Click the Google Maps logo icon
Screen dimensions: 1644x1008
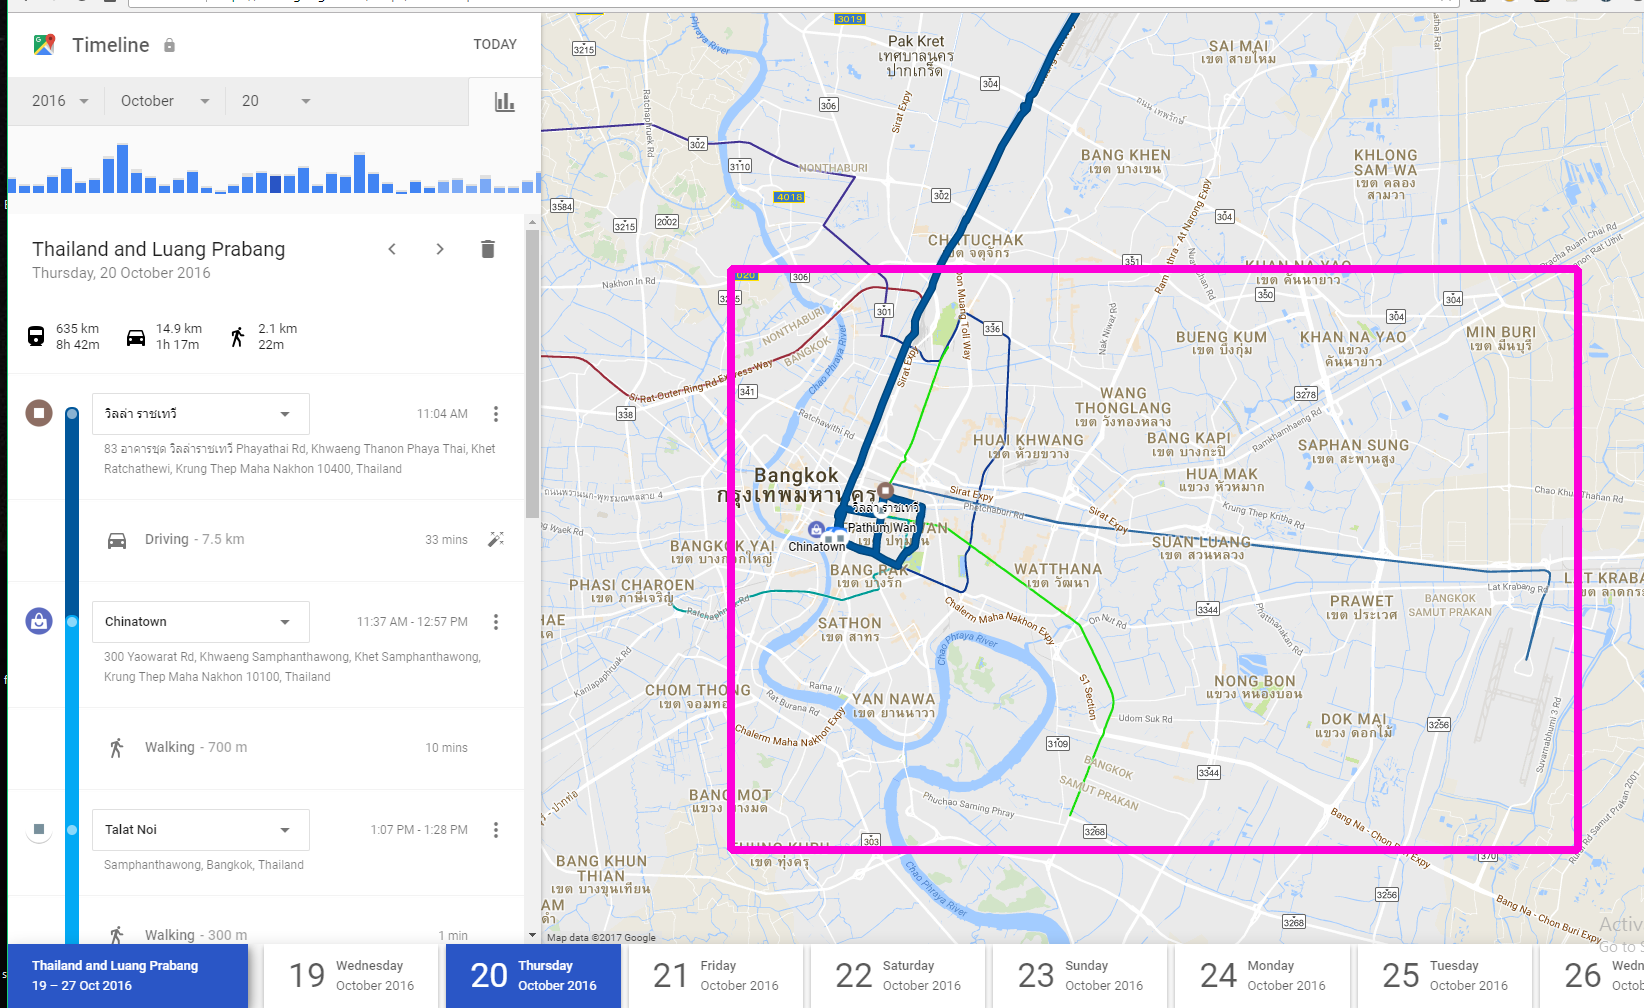tap(44, 44)
